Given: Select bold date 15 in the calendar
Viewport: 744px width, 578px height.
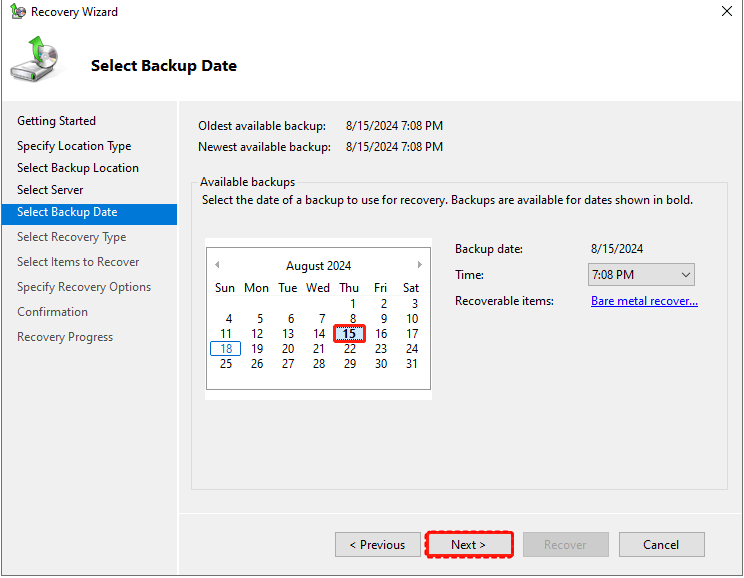Looking at the screenshot, I should pyautogui.click(x=349, y=334).
